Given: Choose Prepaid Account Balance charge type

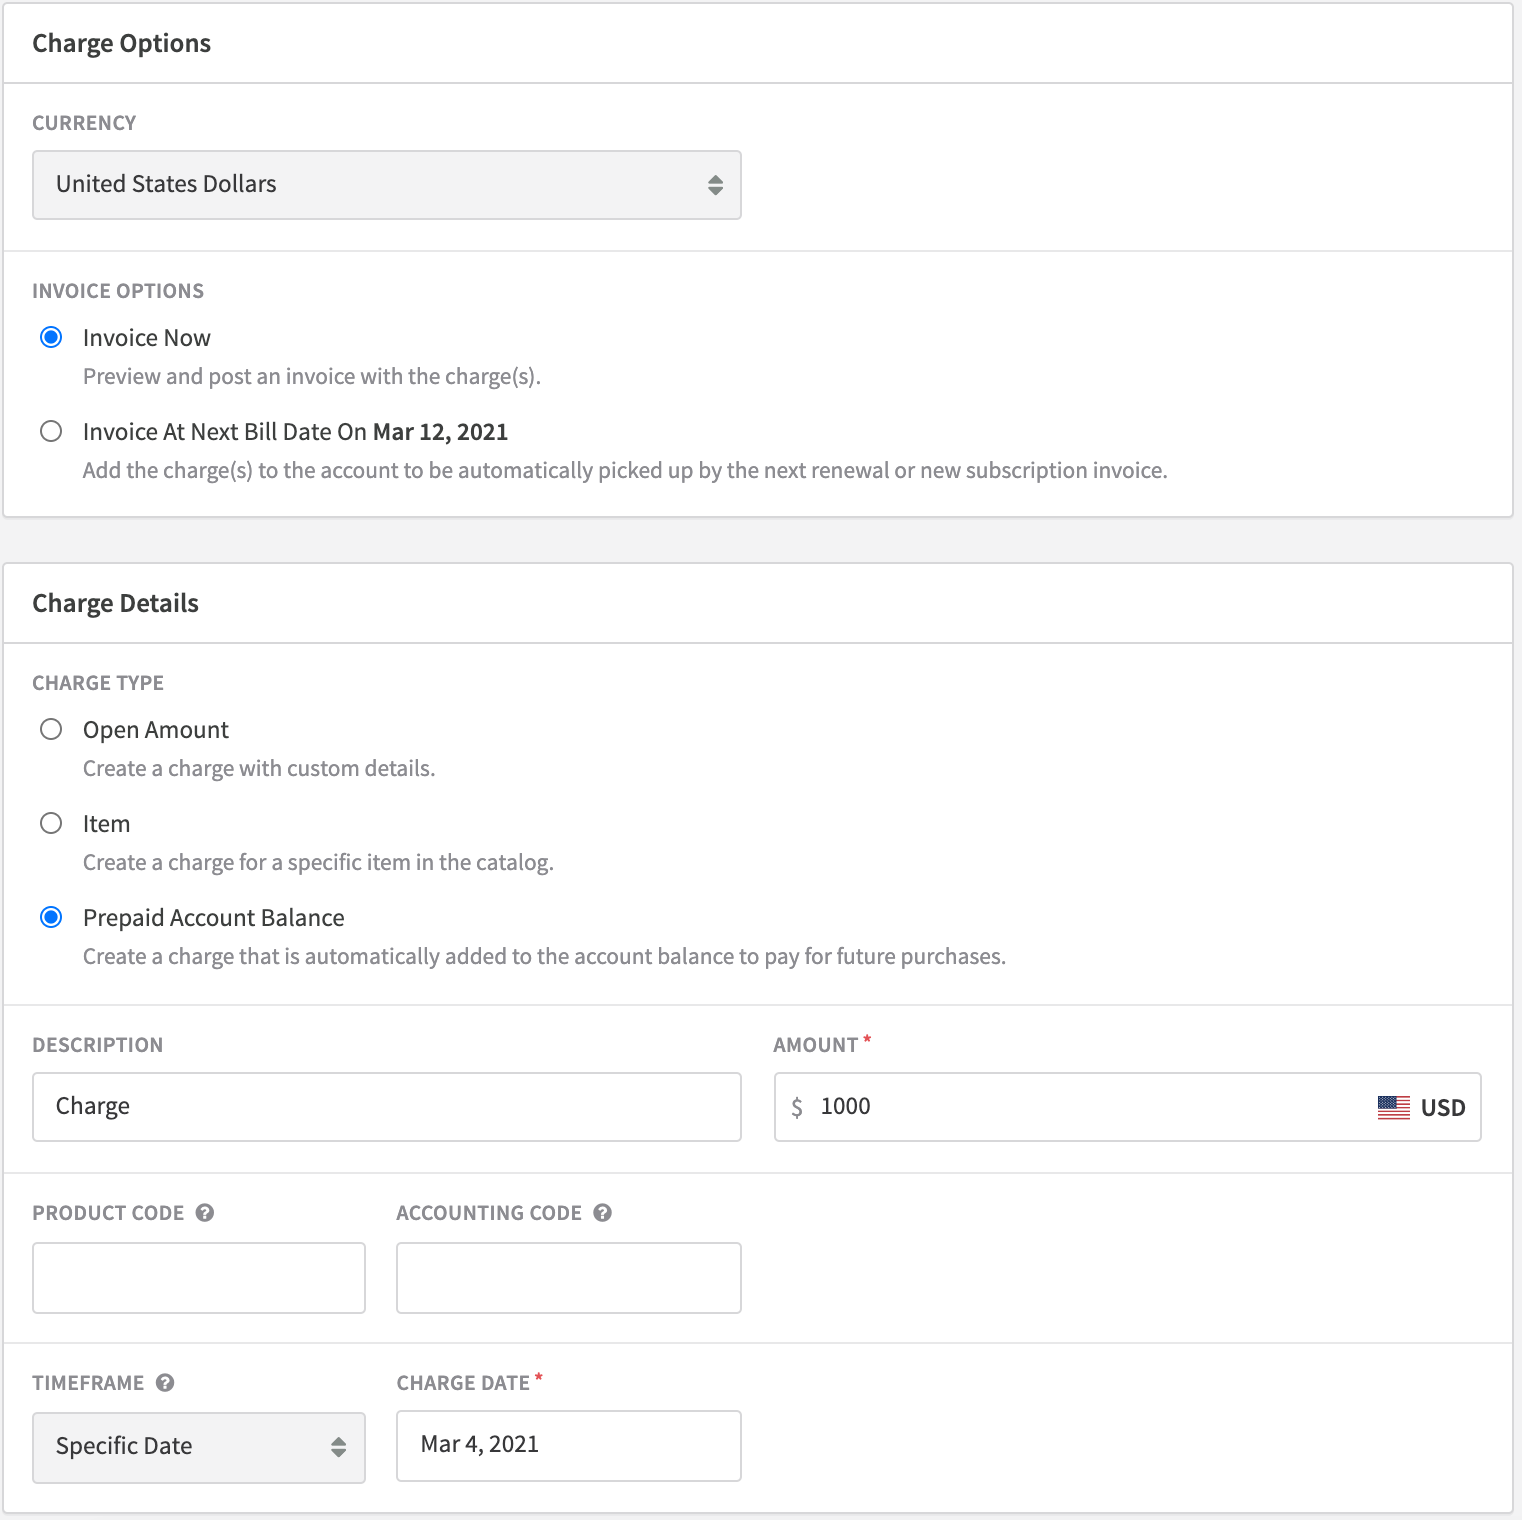Looking at the screenshot, I should [51, 917].
